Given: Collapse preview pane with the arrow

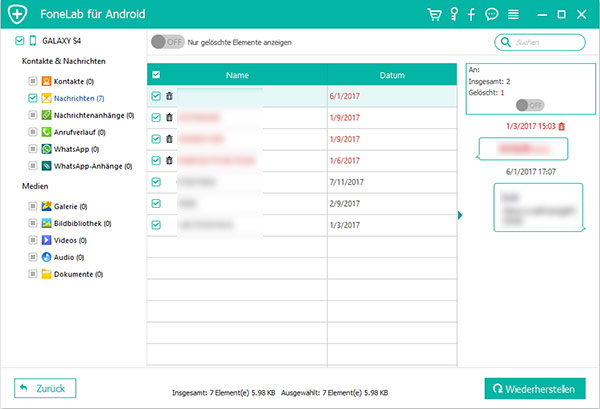Looking at the screenshot, I should (x=459, y=215).
